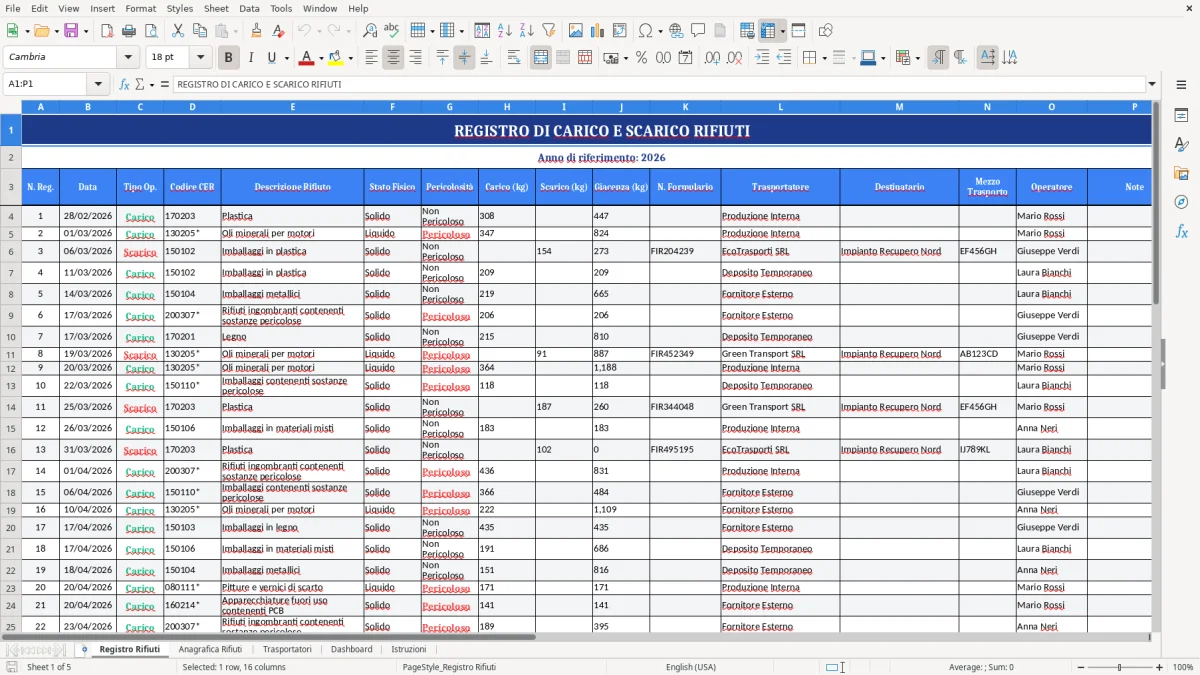Toggle Wrap Text
The height and width of the screenshot is (675, 1200).
(x=514, y=58)
